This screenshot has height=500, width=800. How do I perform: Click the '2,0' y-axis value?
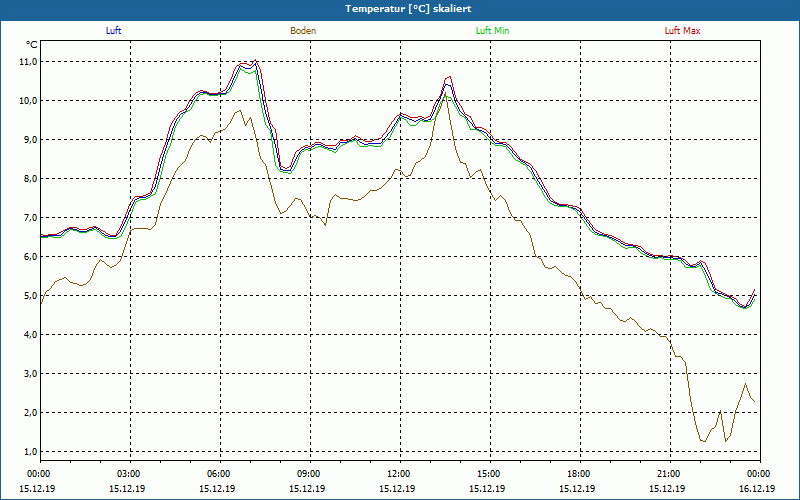[x=30, y=413]
